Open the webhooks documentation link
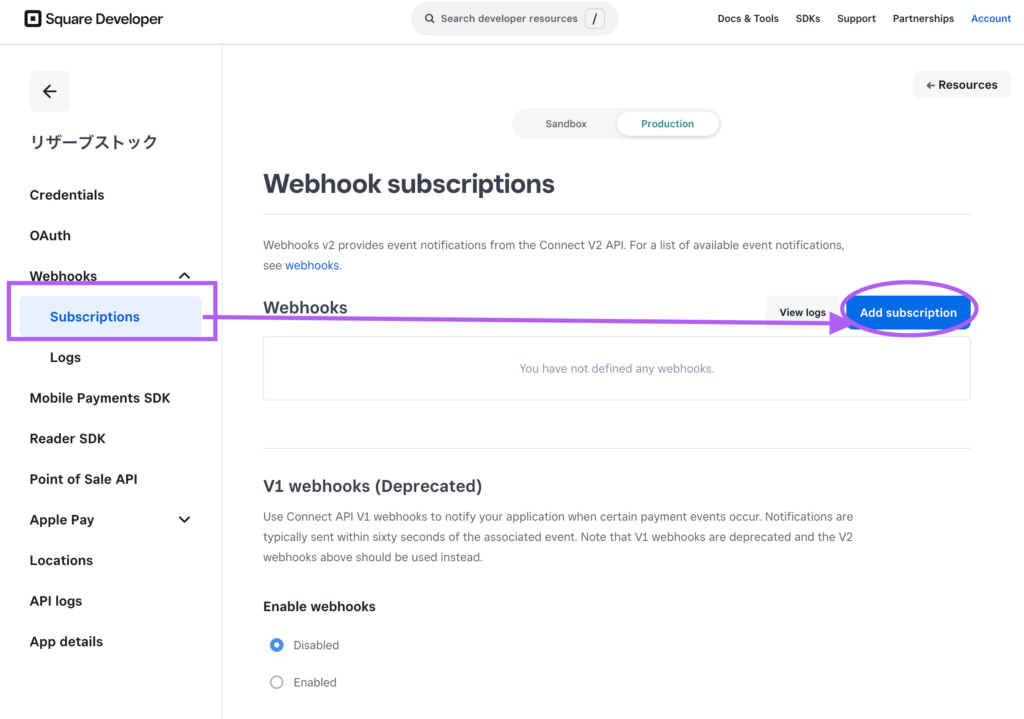1024x719 pixels. (x=312, y=265)
